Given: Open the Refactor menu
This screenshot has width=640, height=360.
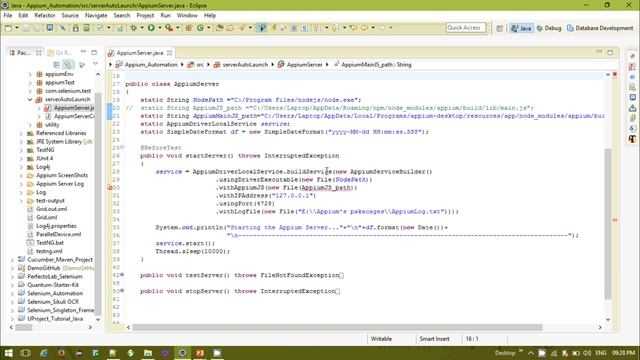Looking at the screenshot, I should coord(45,16).
